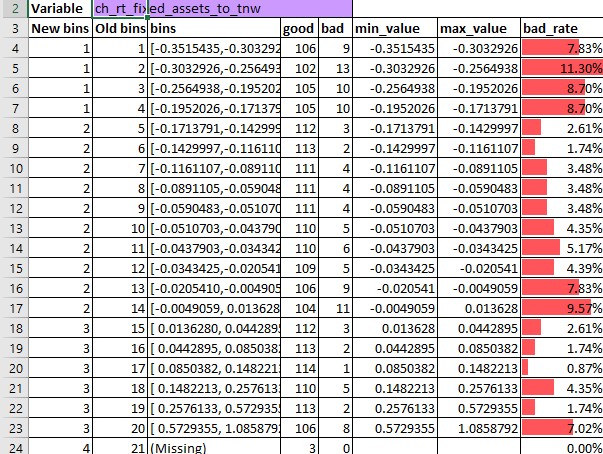Screen dimensions: 603x454
Task: Click the ch_rt_fixed_assets_to_tnw cell
Action: point(222,8)
